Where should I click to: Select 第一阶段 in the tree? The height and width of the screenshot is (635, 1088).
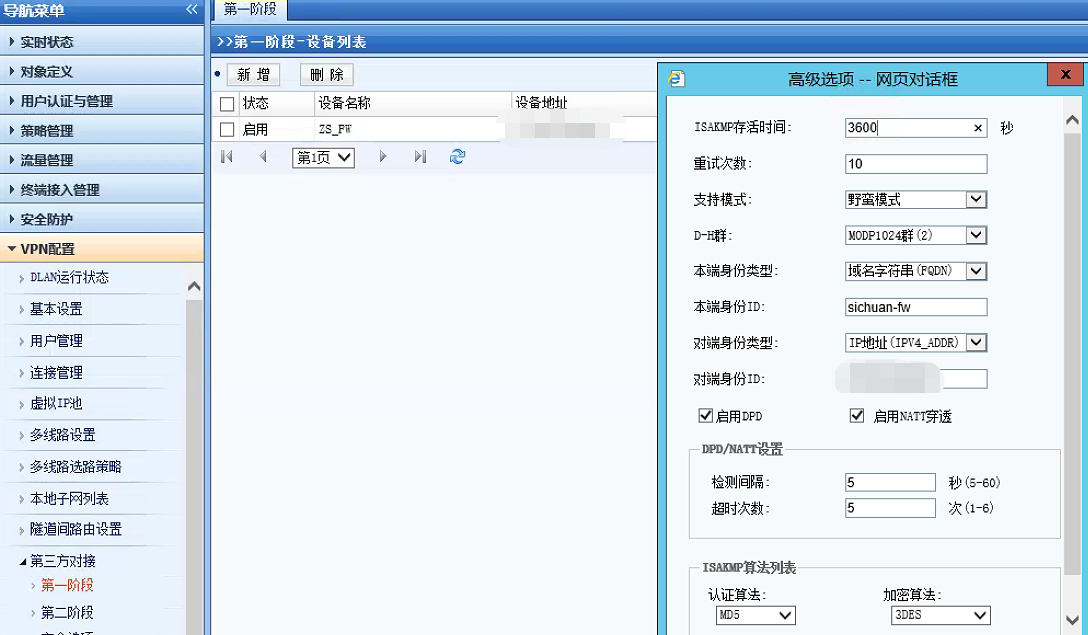(x=67, y=585)
